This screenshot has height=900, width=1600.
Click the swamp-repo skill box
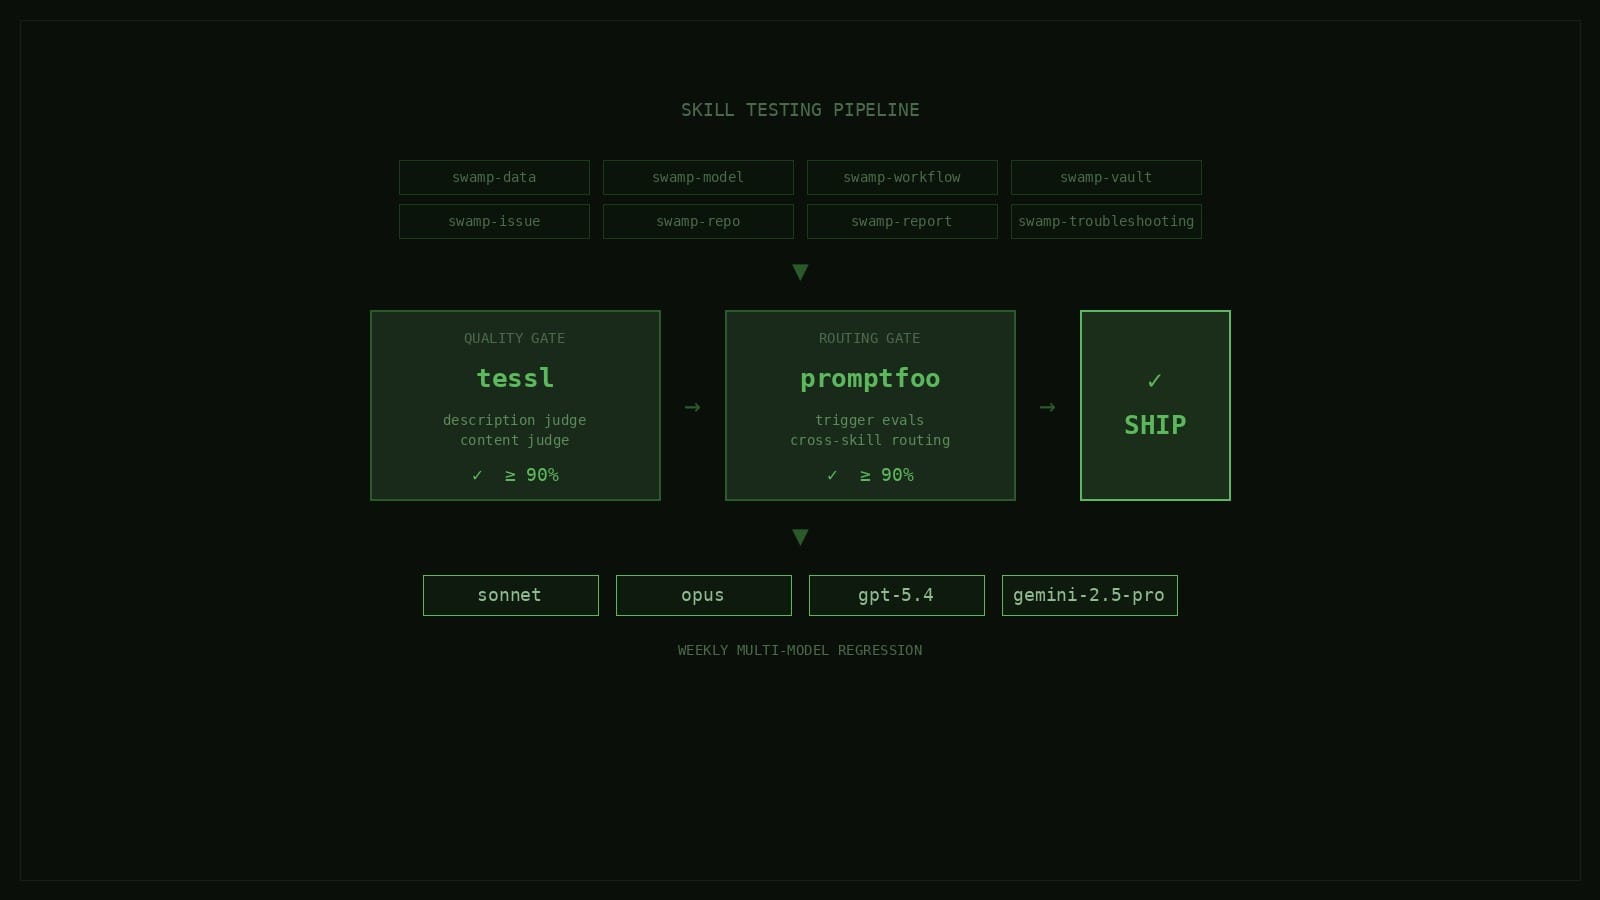point(698,221)
